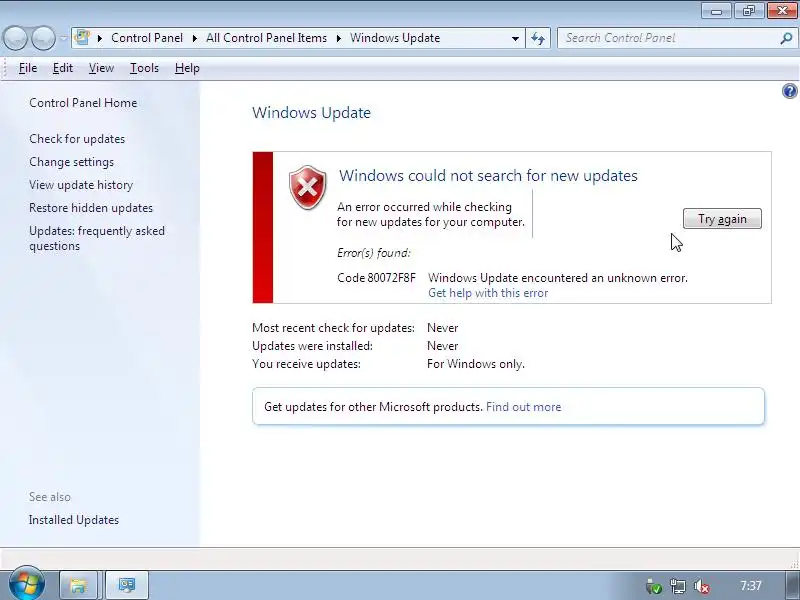Click the Action Center tray icon
Viewport: 800px width, 600px height.
pyautogui.click(x=654, y=586)
